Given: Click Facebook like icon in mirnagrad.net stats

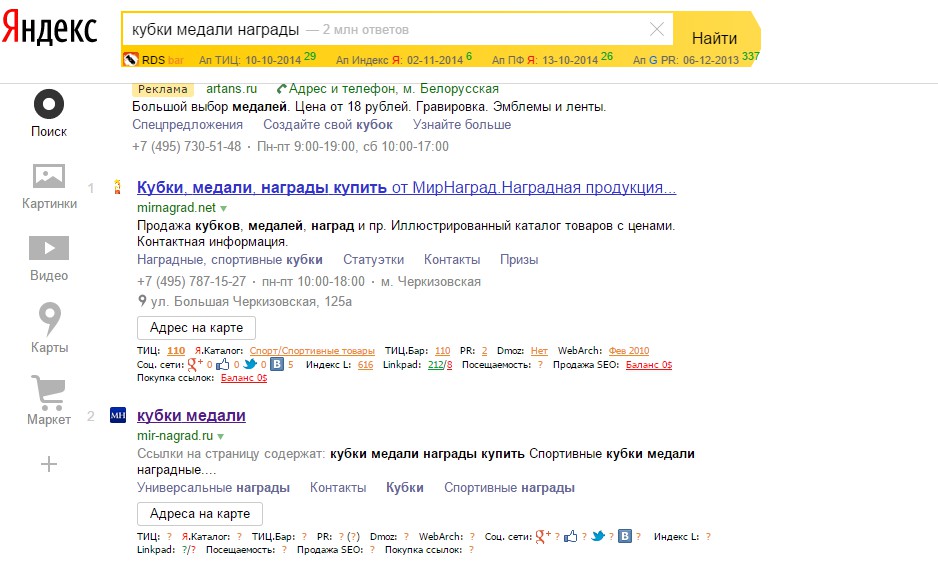Looking at the screenshot, I should [x=223, y=364].
